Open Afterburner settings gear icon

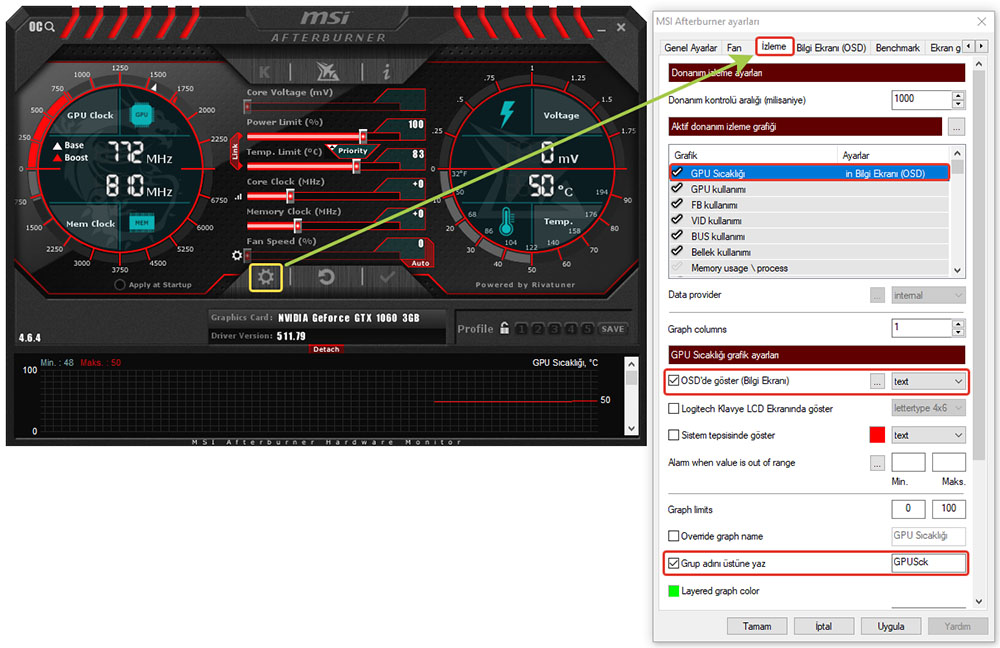point(265,277)
